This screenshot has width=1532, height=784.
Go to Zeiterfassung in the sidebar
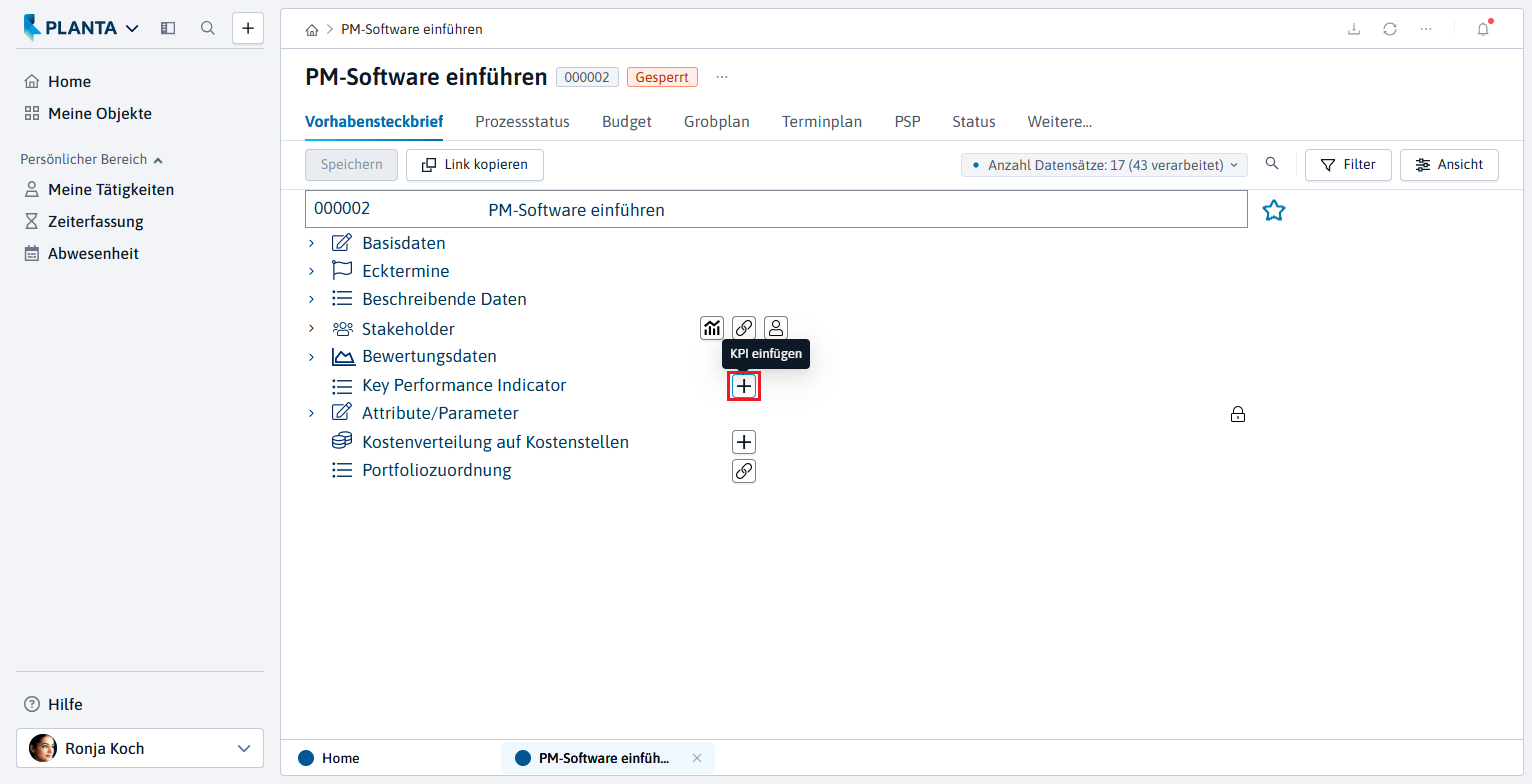[96, 222]
